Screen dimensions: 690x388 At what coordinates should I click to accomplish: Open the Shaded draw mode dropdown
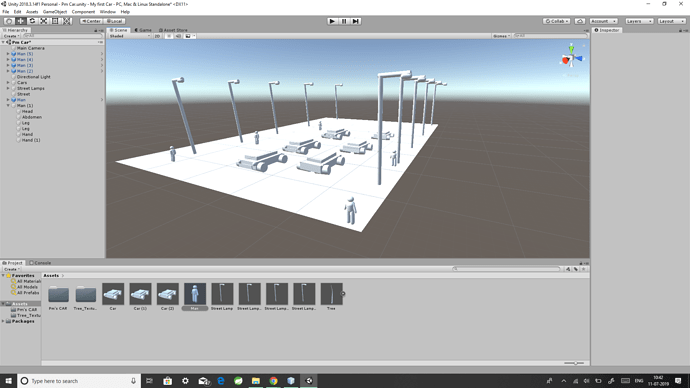129,36
